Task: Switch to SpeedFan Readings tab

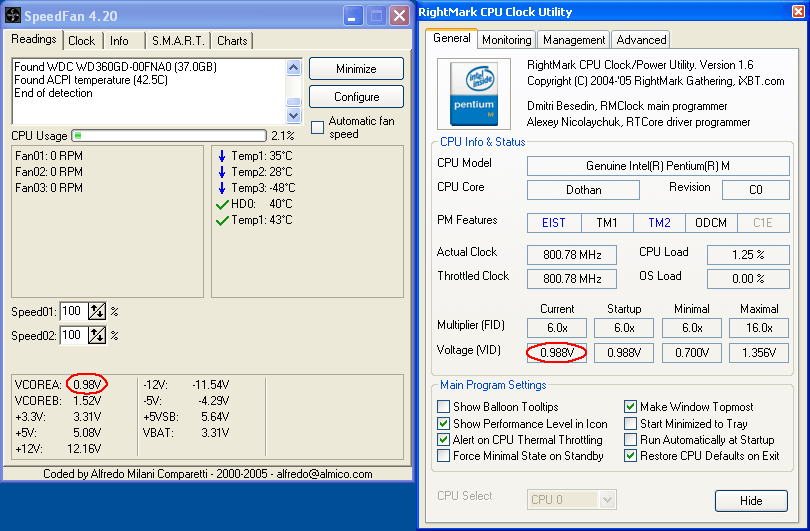Action: 34,39
